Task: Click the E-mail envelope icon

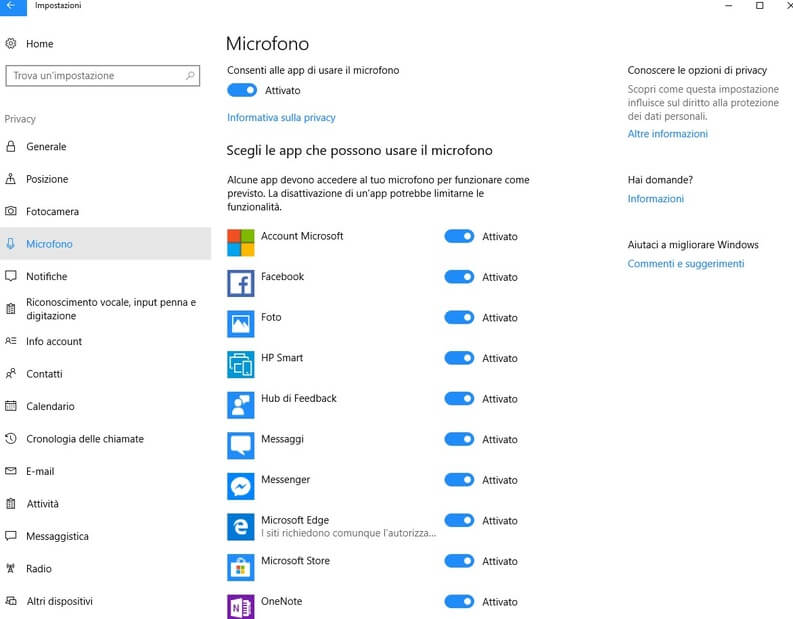Action: 11,471
